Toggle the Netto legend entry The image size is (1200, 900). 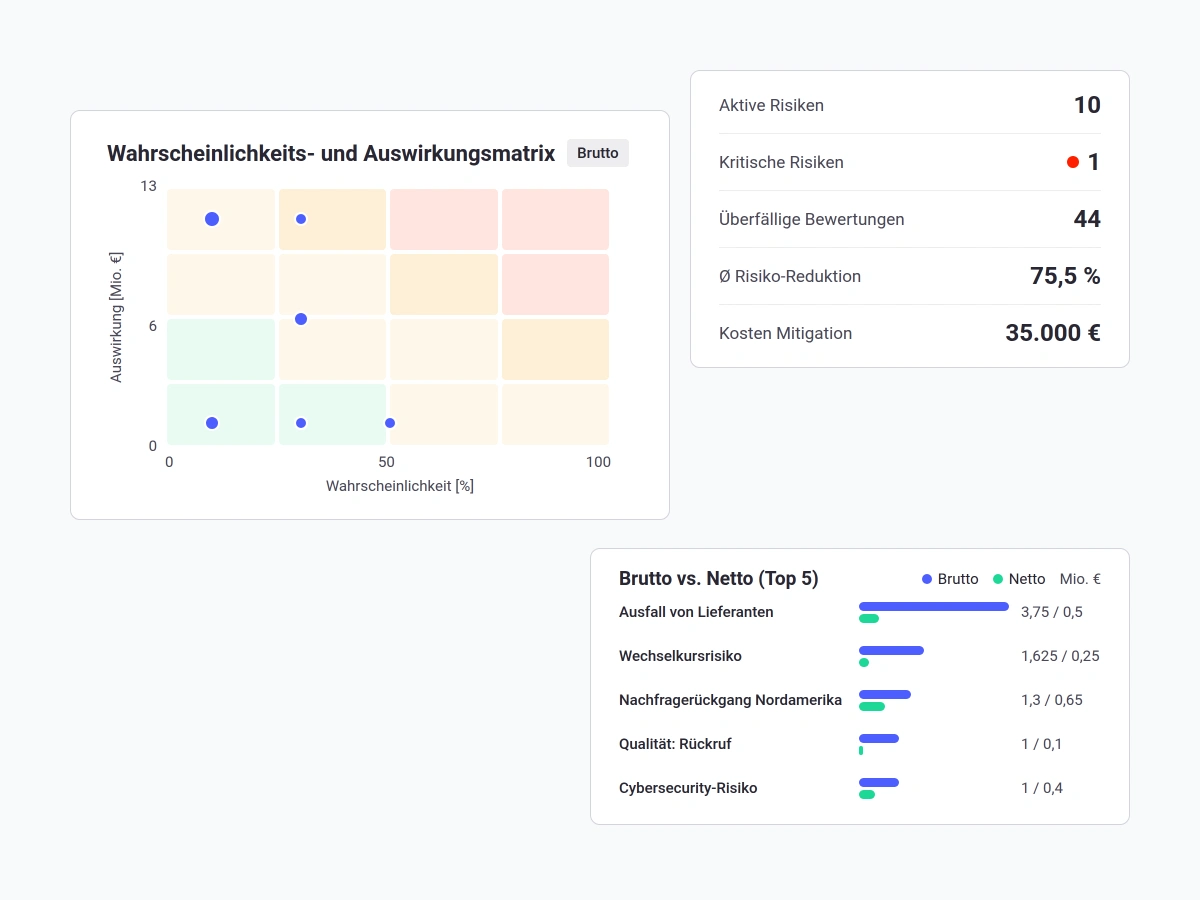click(1019, 579)
